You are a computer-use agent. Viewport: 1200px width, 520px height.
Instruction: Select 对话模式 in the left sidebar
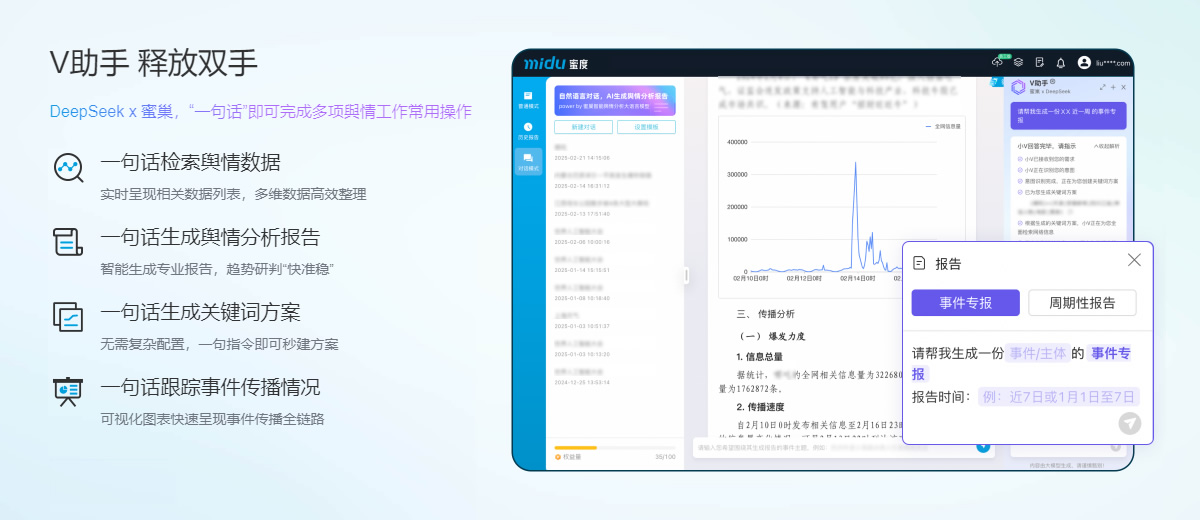click(x=528, y=161)
